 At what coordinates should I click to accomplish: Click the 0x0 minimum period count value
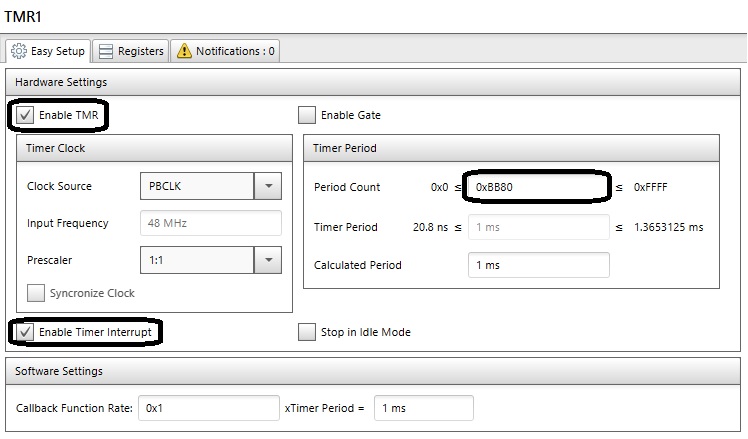coord(439,187)
